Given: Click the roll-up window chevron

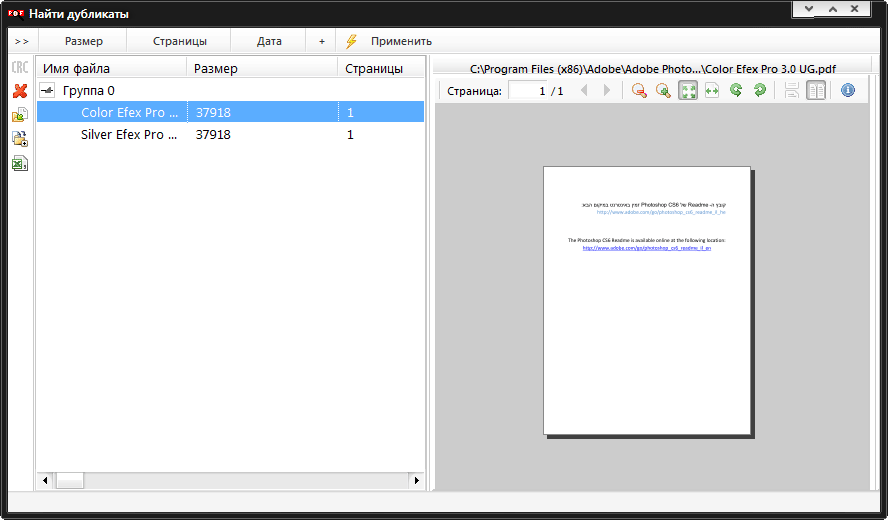Looking at the screenshot, I should pos(832,8).
